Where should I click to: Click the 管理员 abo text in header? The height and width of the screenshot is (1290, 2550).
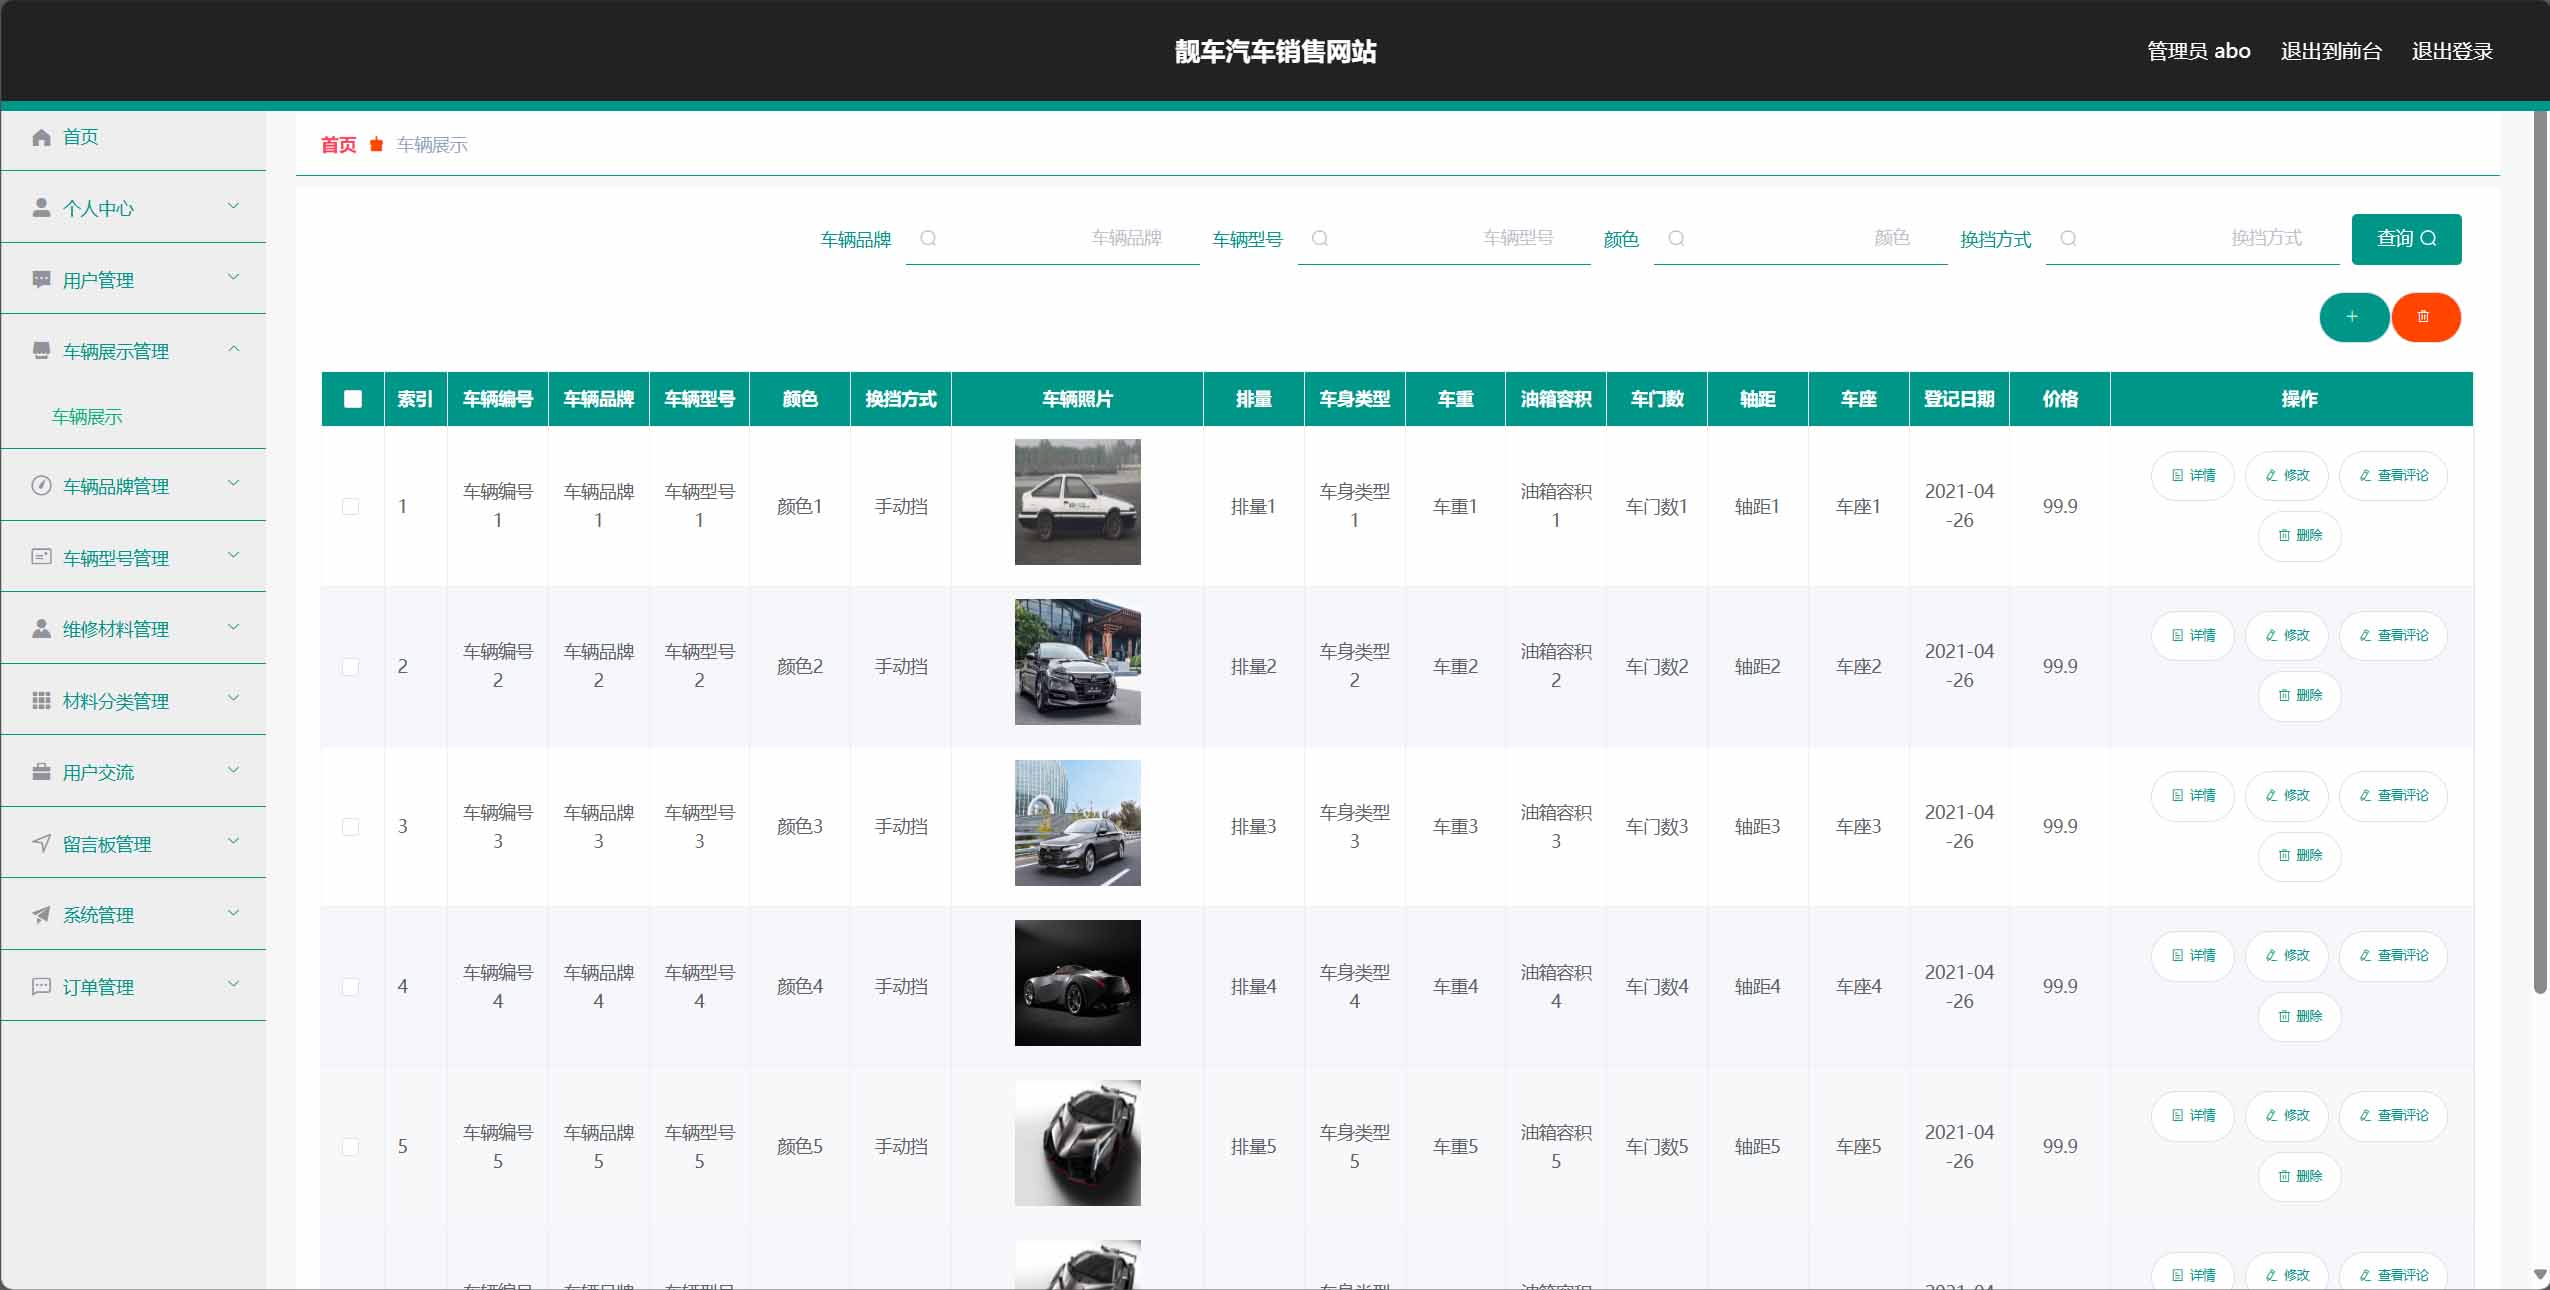click(x=2198, y=51)
